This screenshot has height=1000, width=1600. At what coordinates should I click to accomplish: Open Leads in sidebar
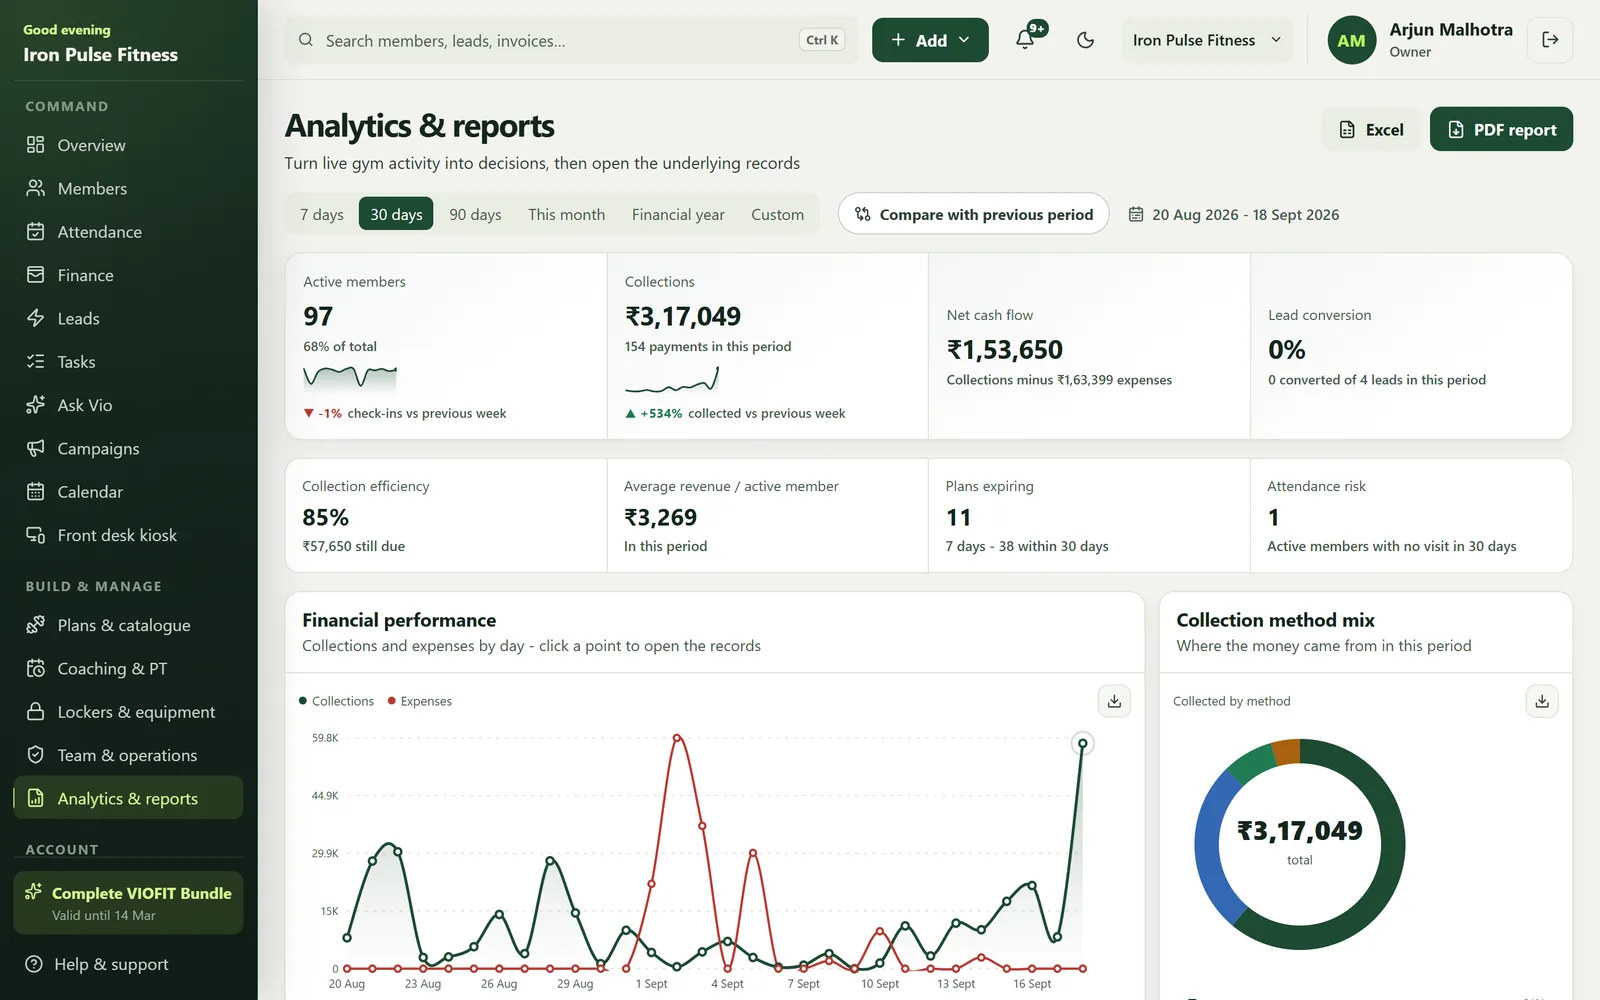[128, 318]
